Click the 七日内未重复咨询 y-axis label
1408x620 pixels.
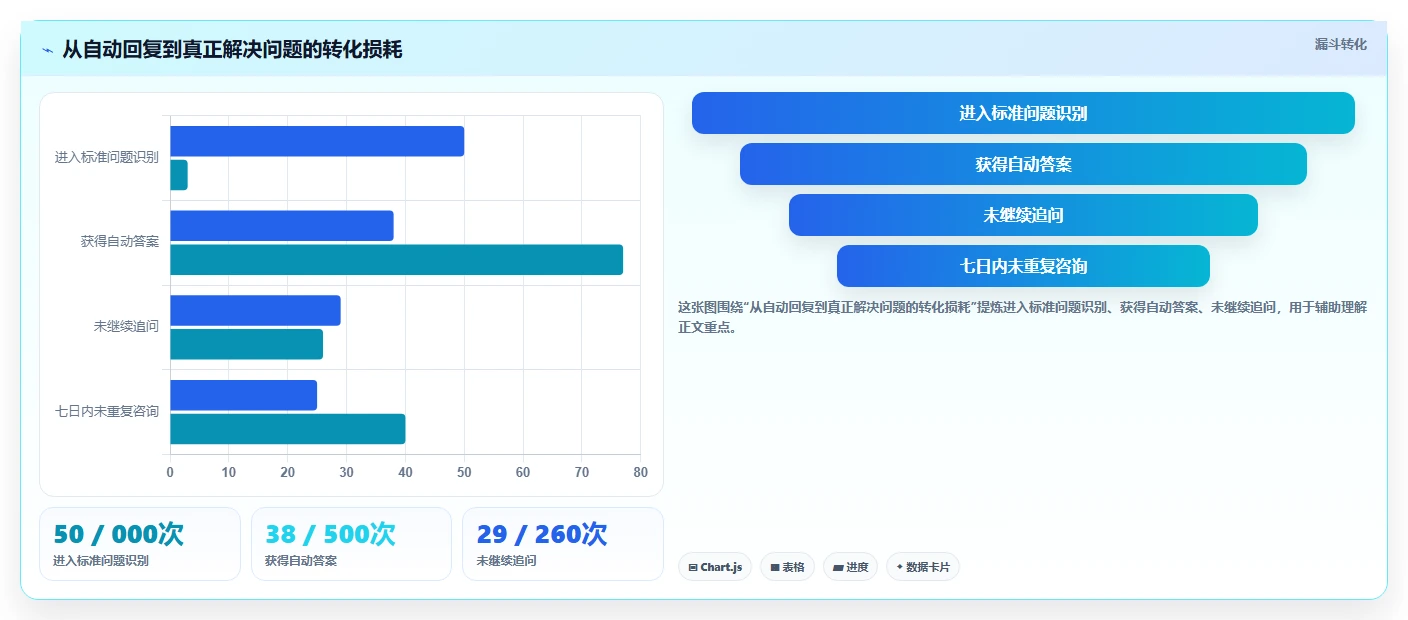[107, 411]
